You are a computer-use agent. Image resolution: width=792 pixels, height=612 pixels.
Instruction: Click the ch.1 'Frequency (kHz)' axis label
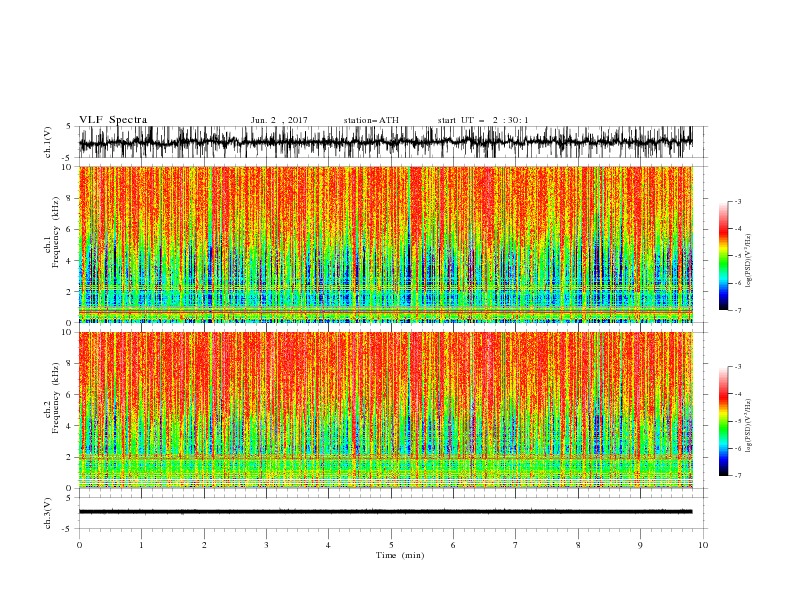(x=53, y=232)
